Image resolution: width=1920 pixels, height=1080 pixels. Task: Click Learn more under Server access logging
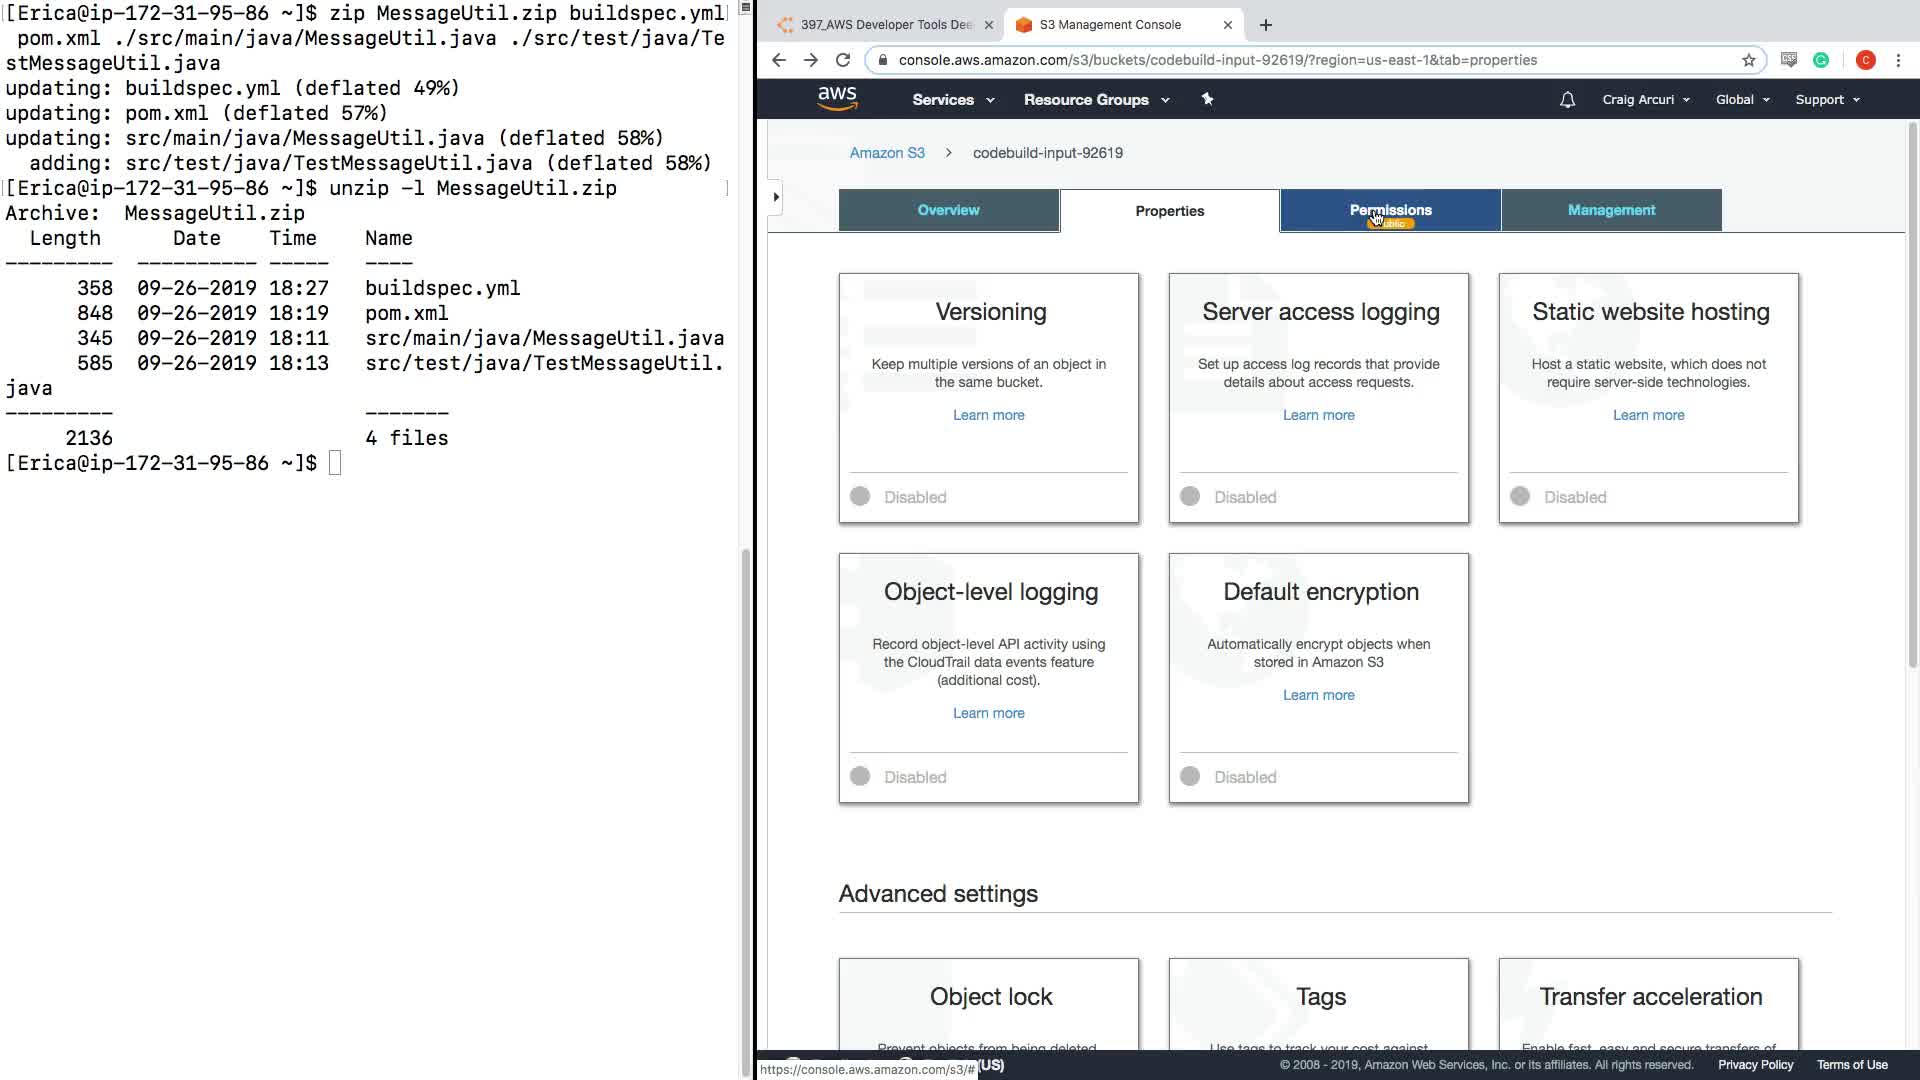(x=1318, y=415)
